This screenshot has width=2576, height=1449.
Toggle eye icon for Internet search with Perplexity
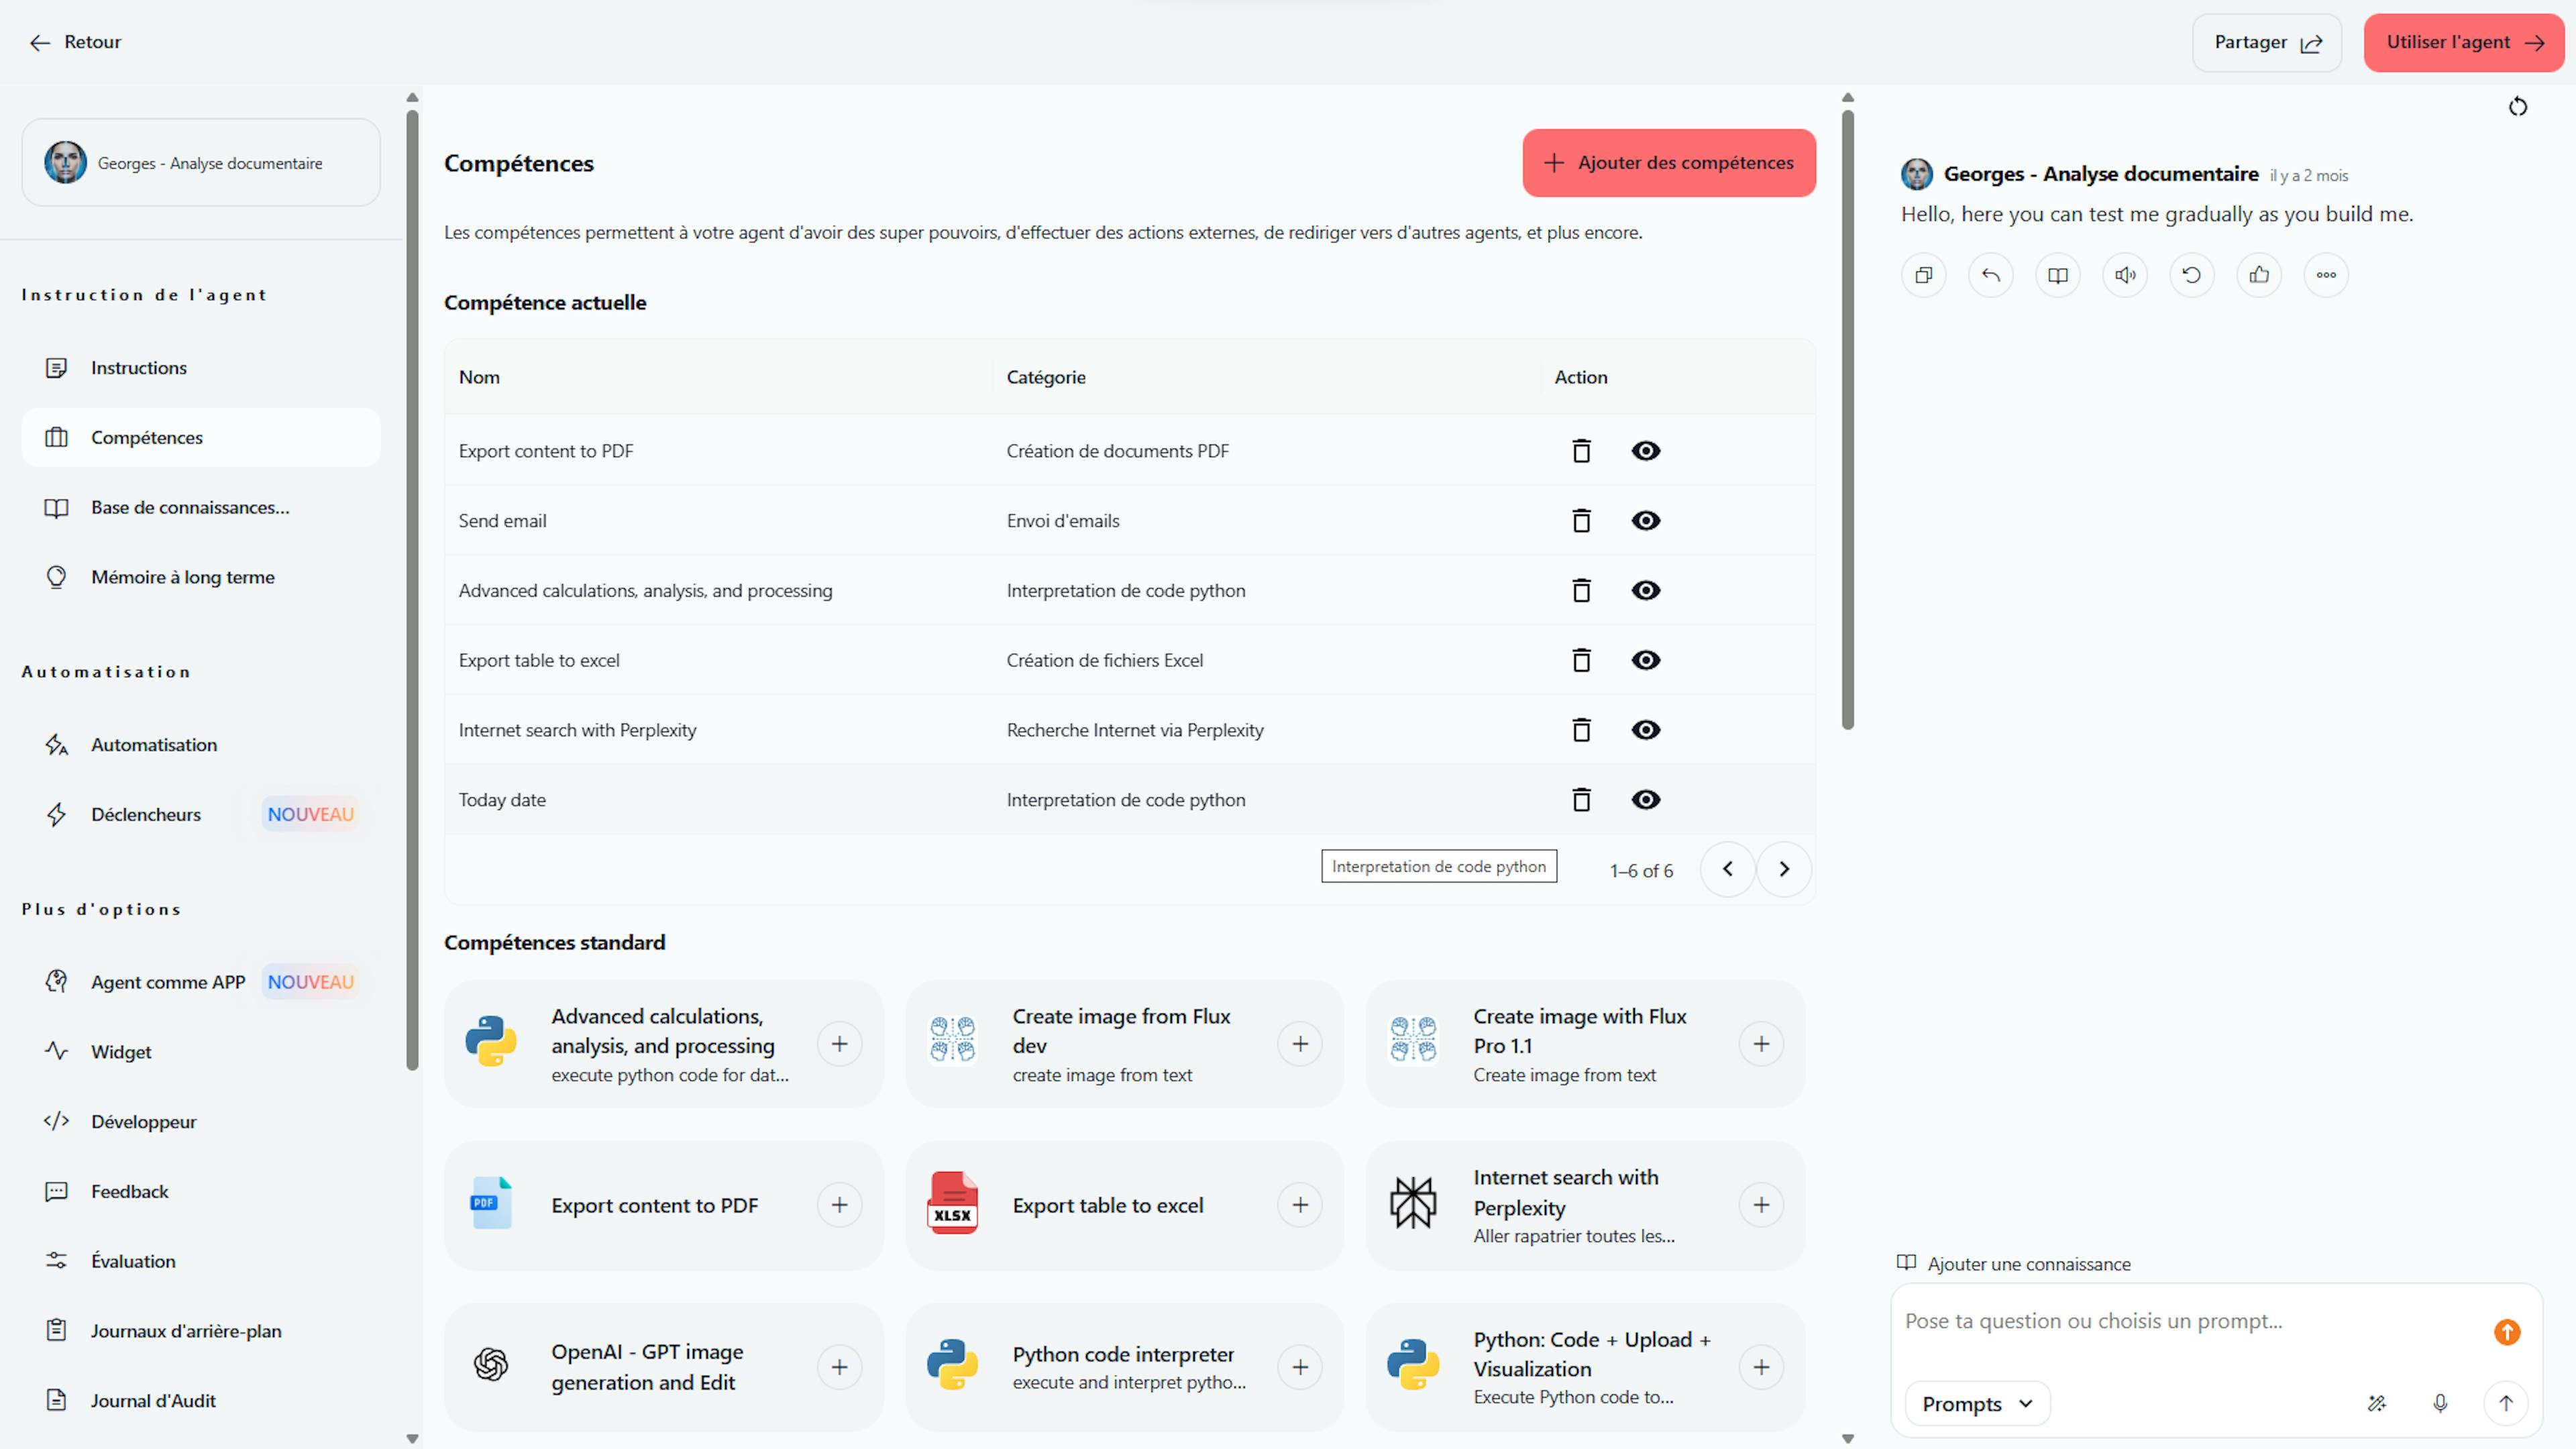[x=1646, y=730]
